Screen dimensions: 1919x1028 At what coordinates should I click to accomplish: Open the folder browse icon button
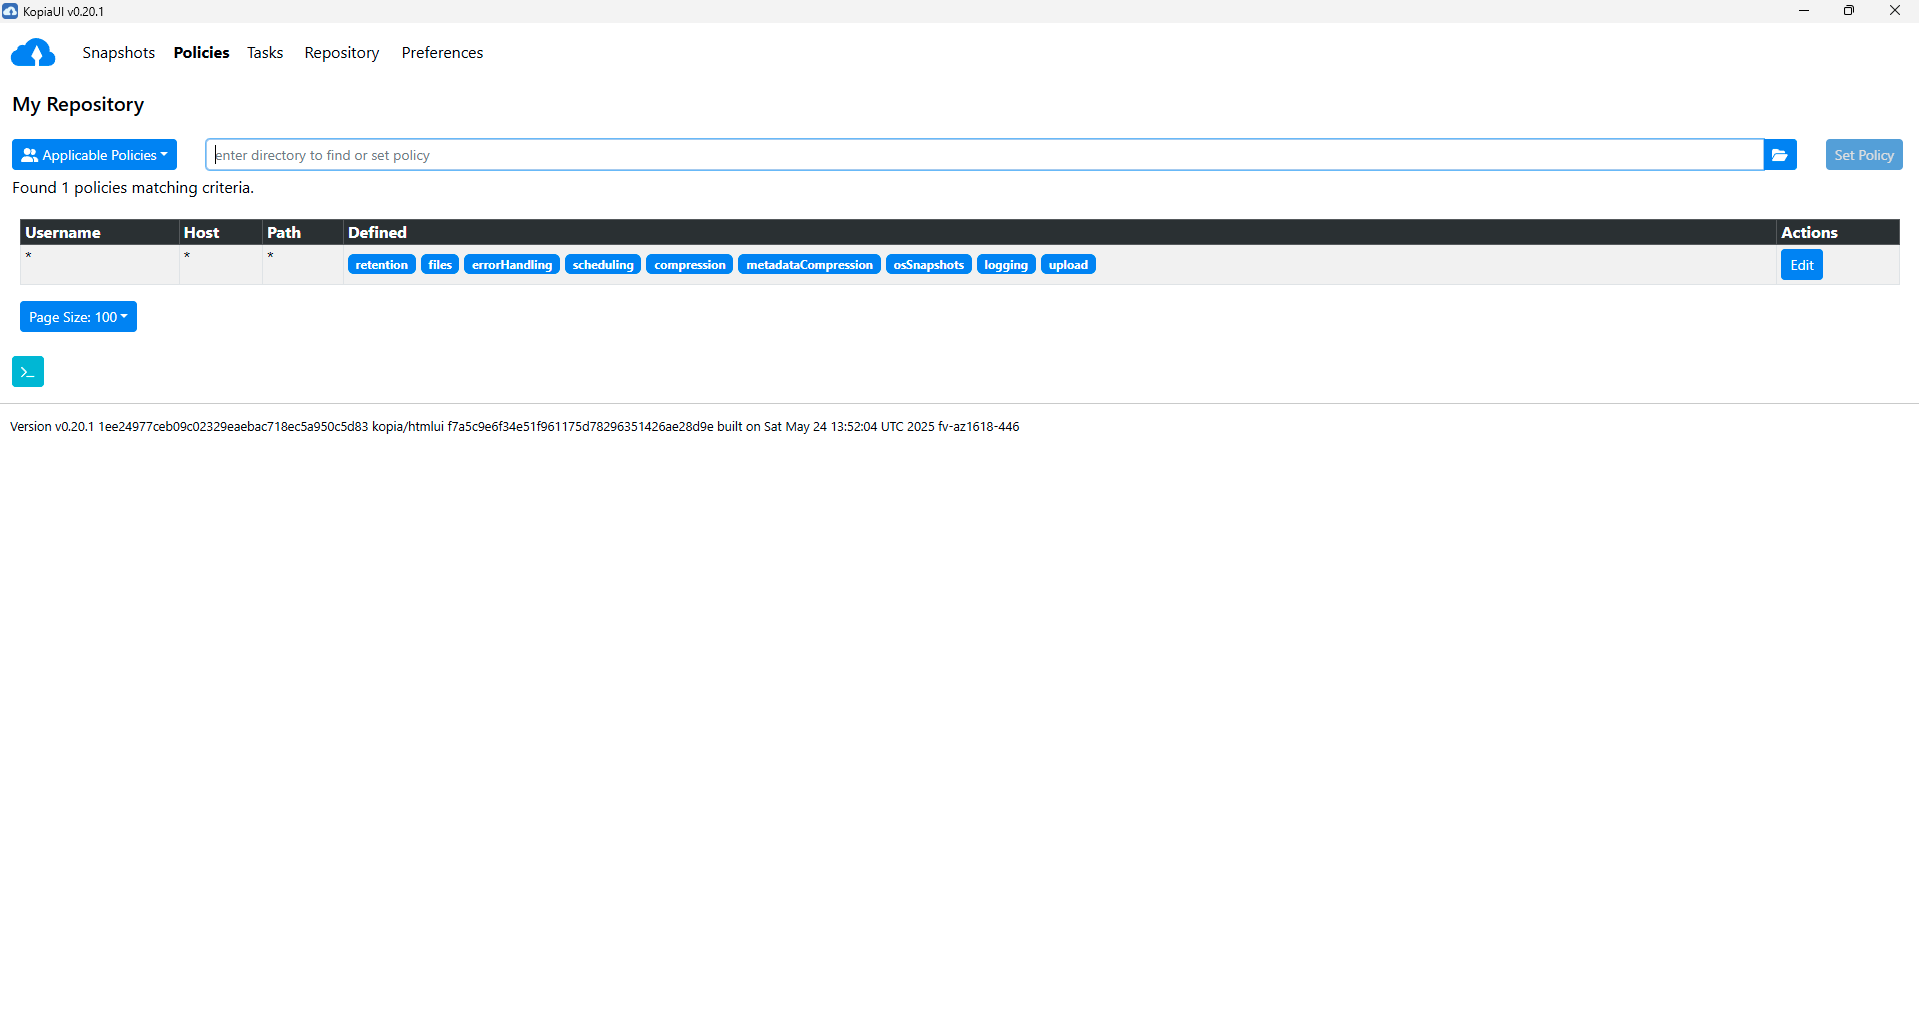(1780, 155)
